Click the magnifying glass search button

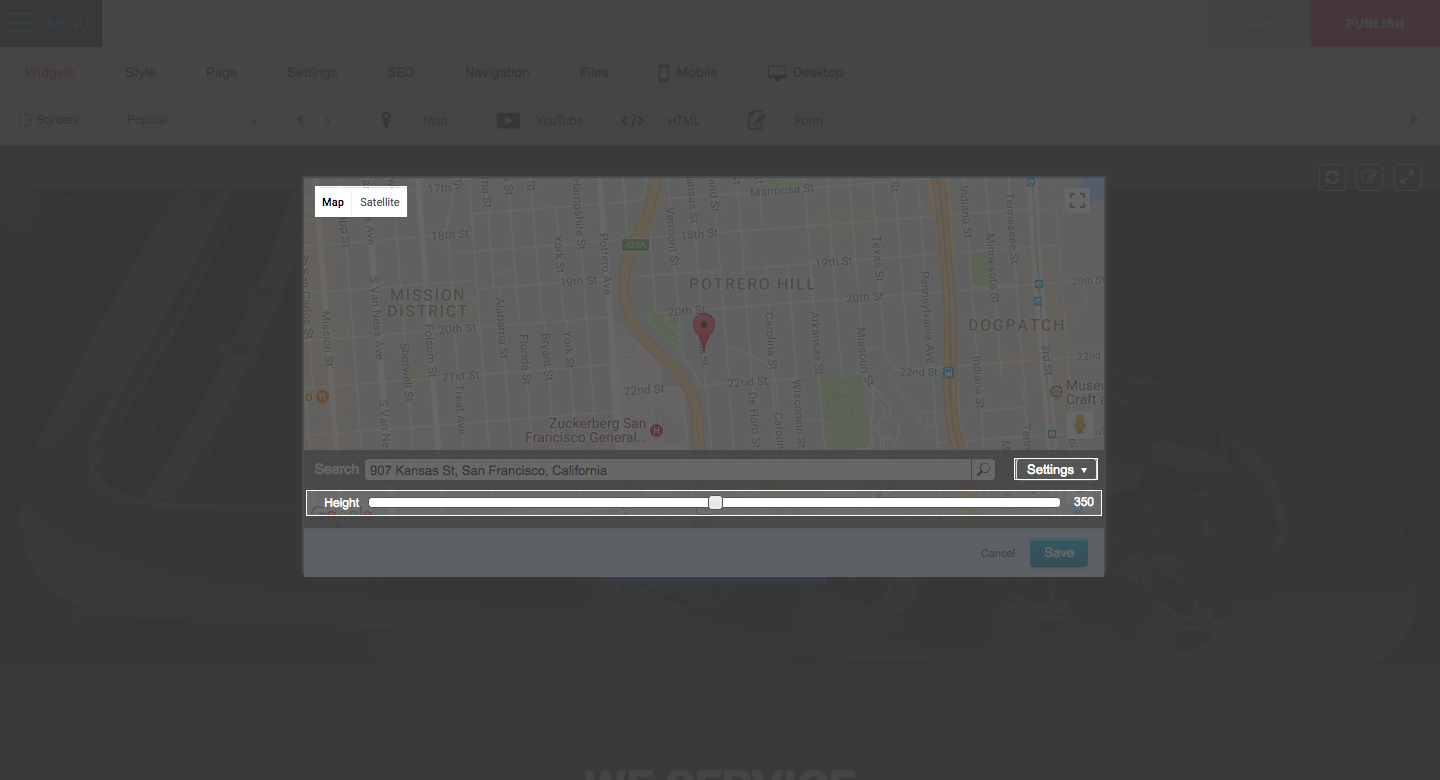click(983, 470)
